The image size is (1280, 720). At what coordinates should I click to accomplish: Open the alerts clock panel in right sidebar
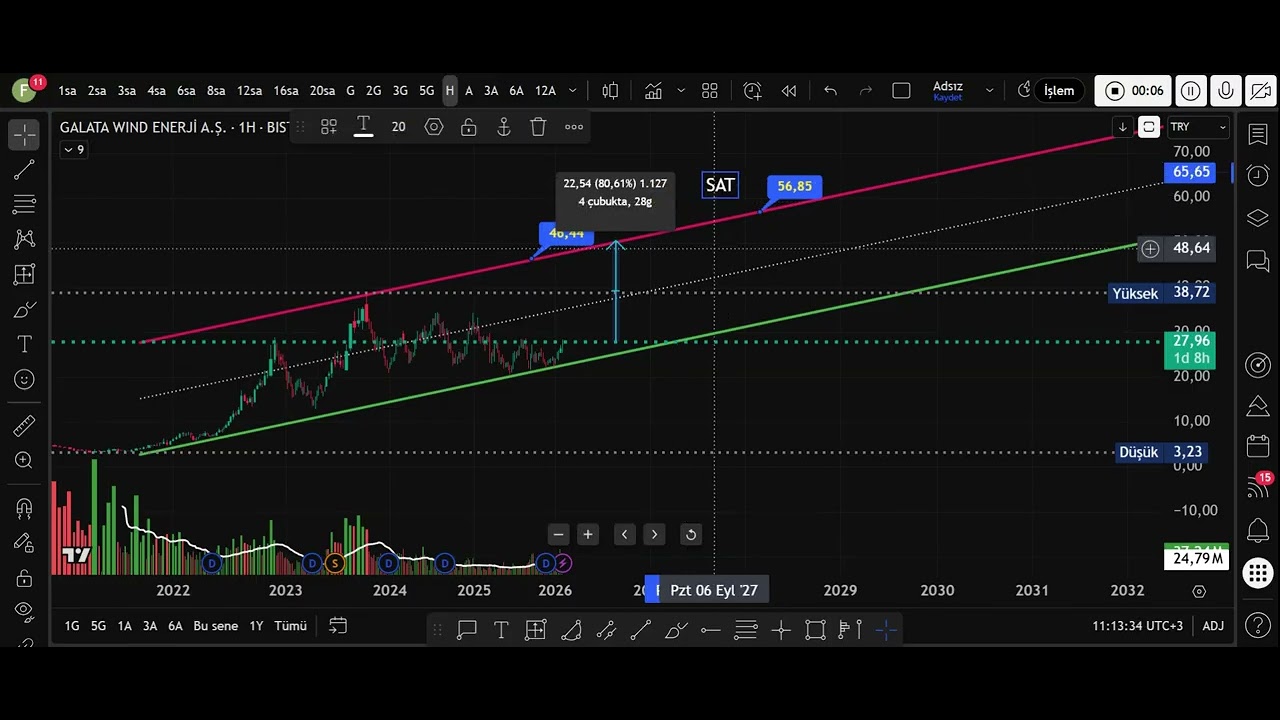click(1258, 175)
